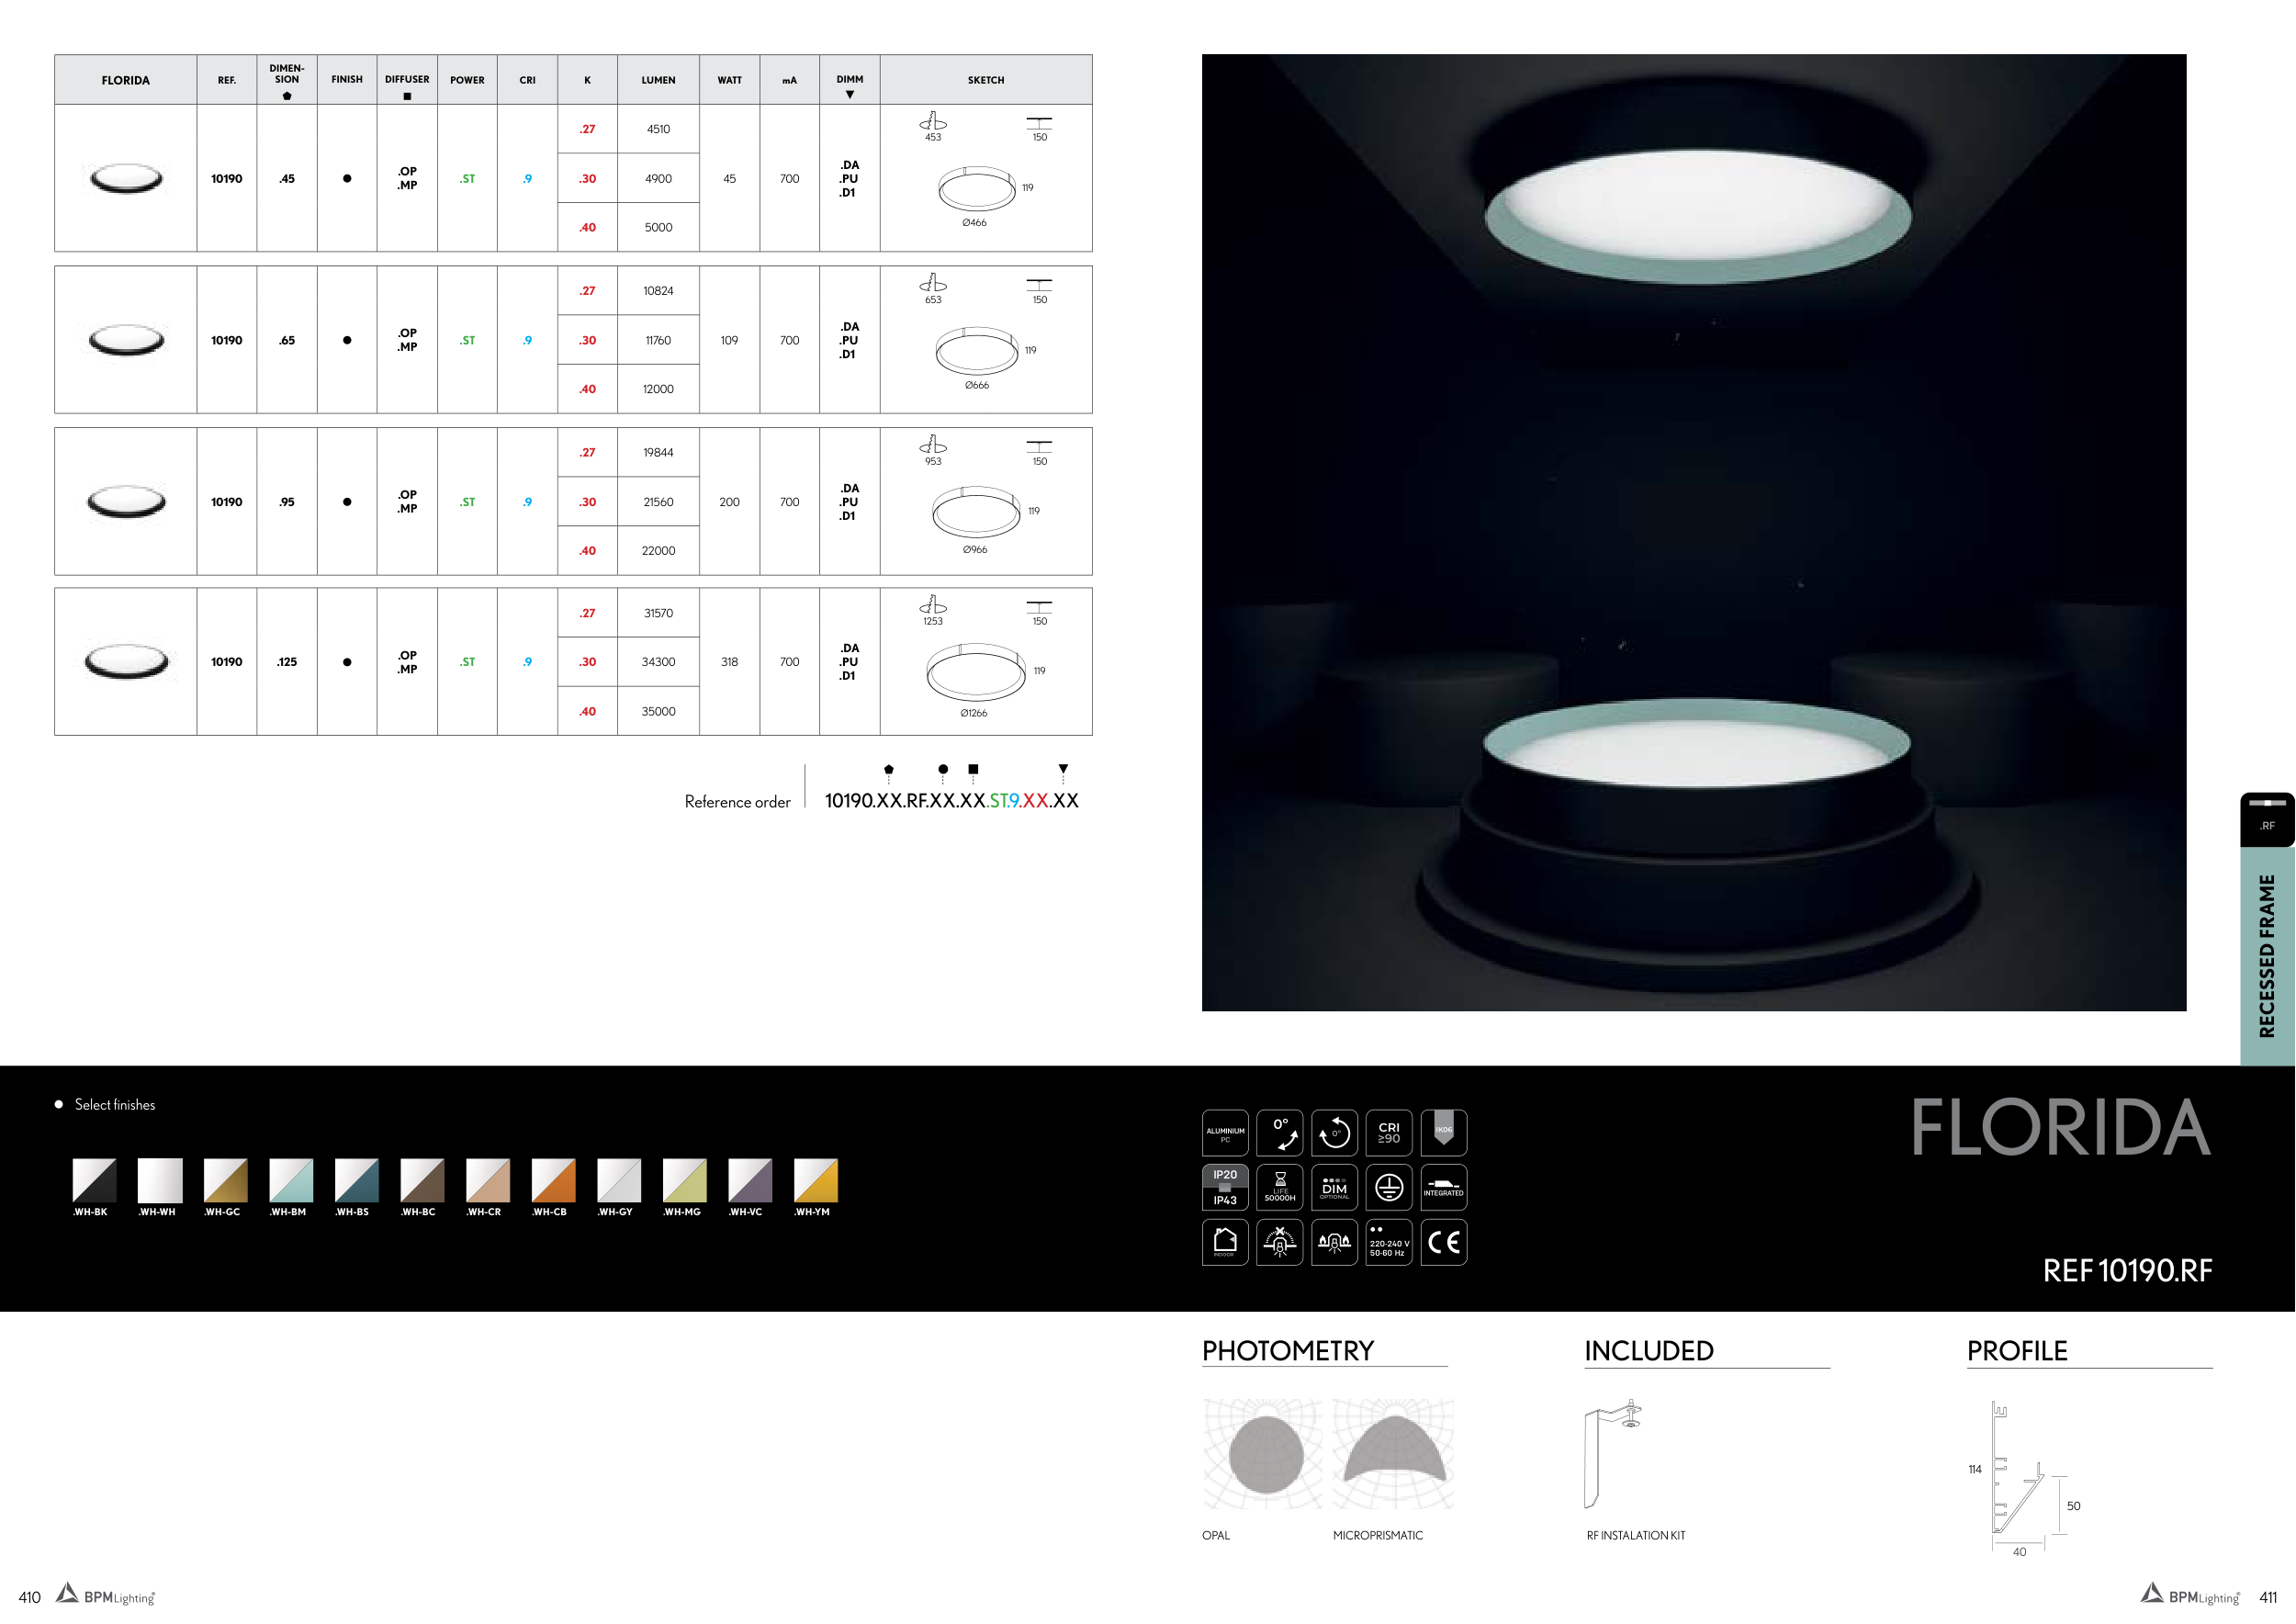Click the 220-240 V voltage icon

point(1388,1242)
